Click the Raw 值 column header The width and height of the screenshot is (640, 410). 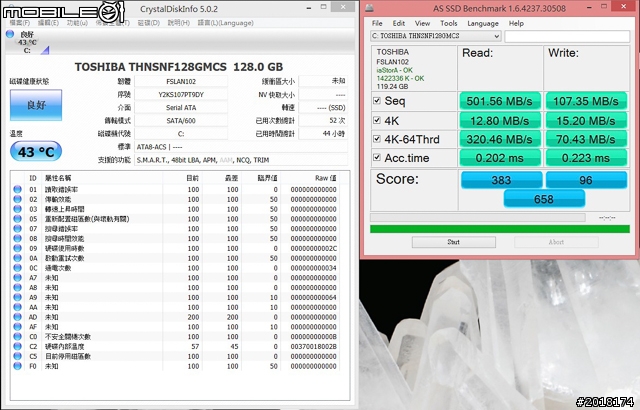325,178
